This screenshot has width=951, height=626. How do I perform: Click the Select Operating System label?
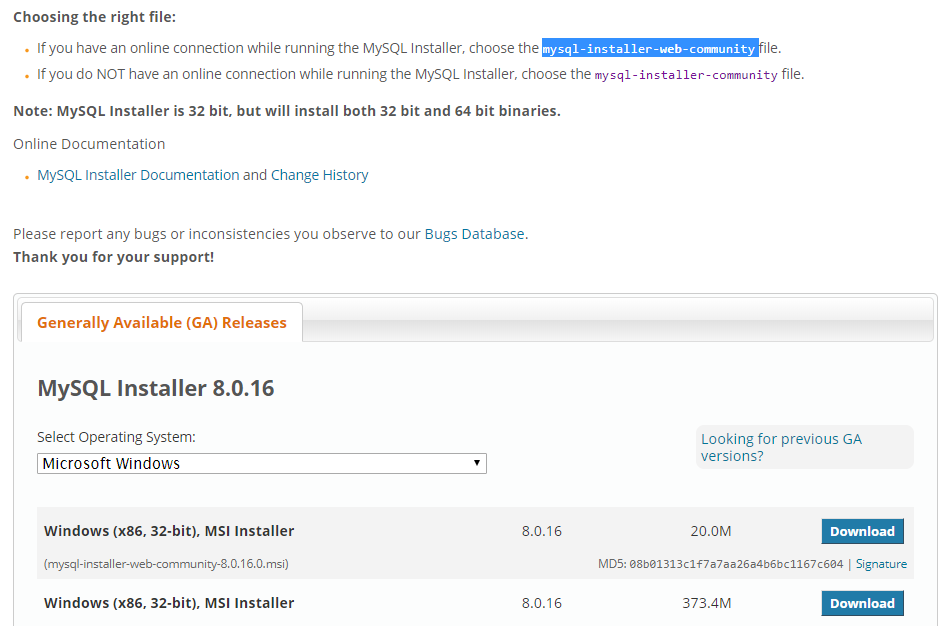coord(116,437)
